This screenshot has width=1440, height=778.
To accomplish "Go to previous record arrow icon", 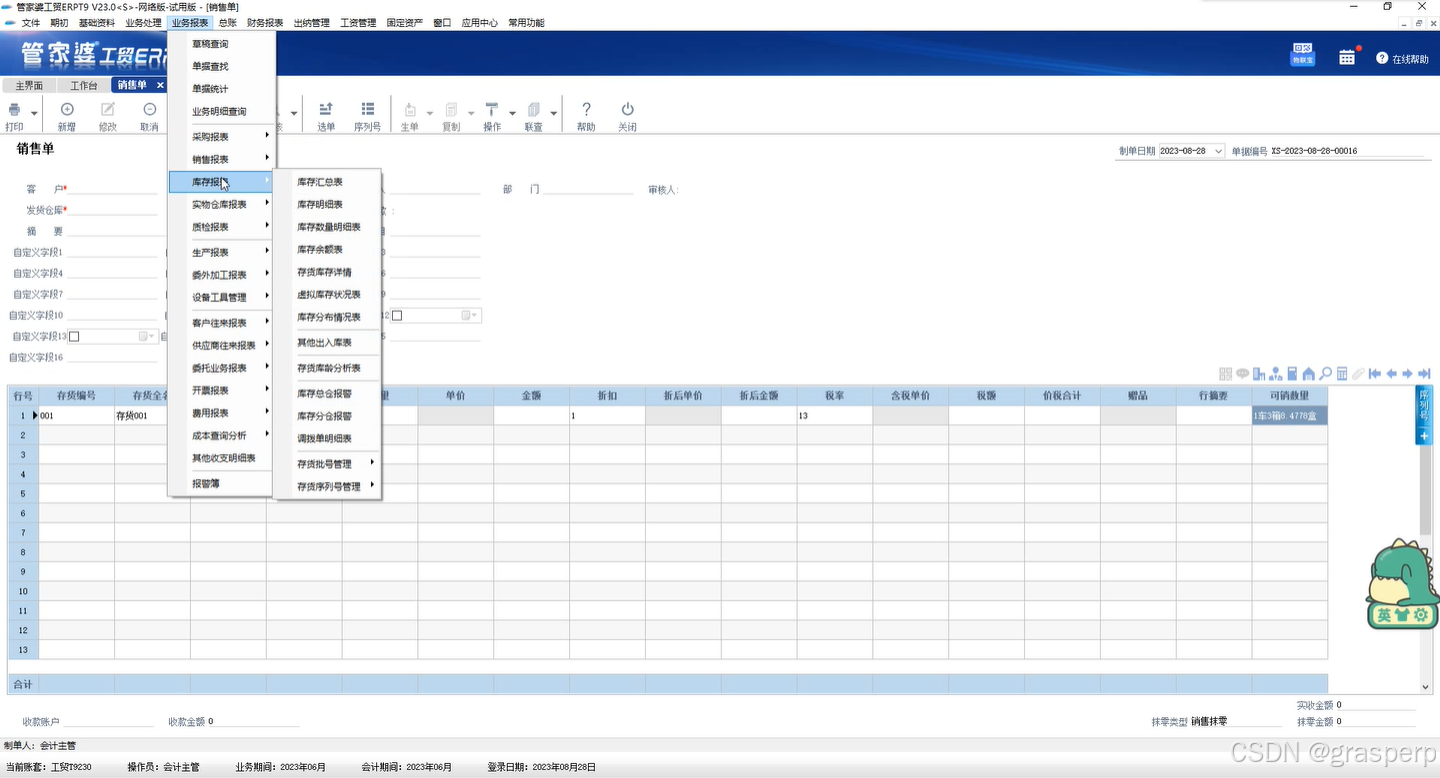I will point(1391,374).
